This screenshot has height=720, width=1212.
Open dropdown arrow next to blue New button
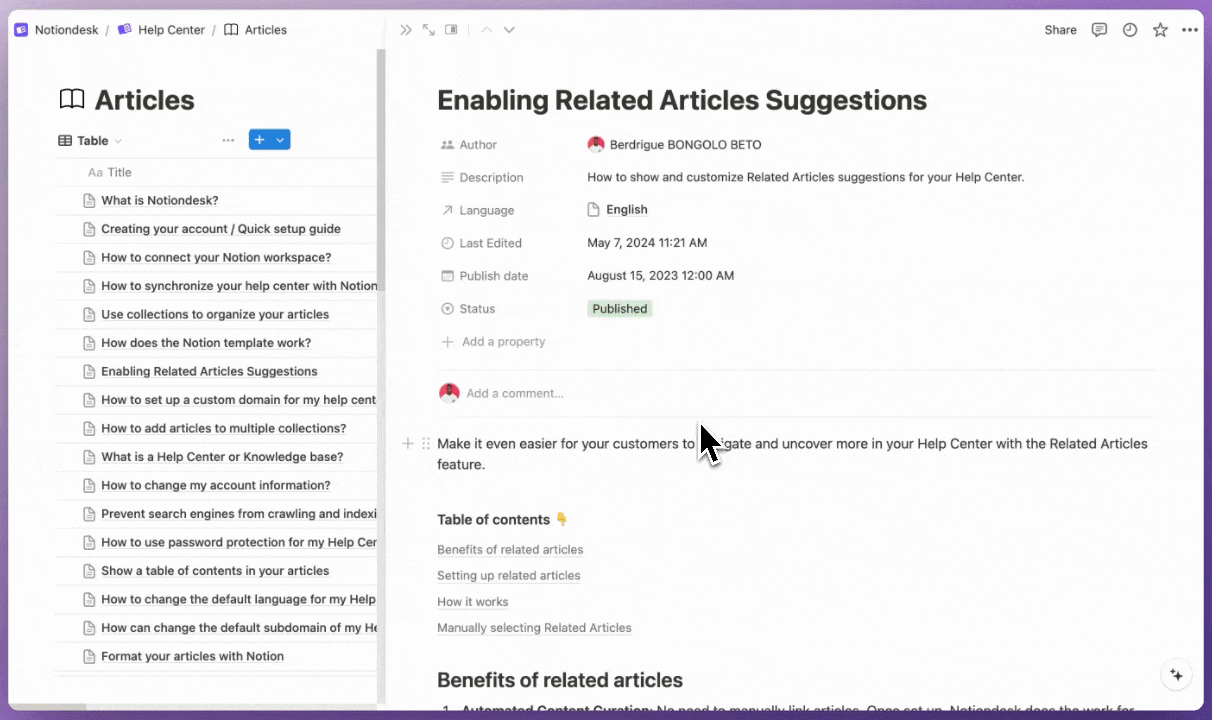281,140
